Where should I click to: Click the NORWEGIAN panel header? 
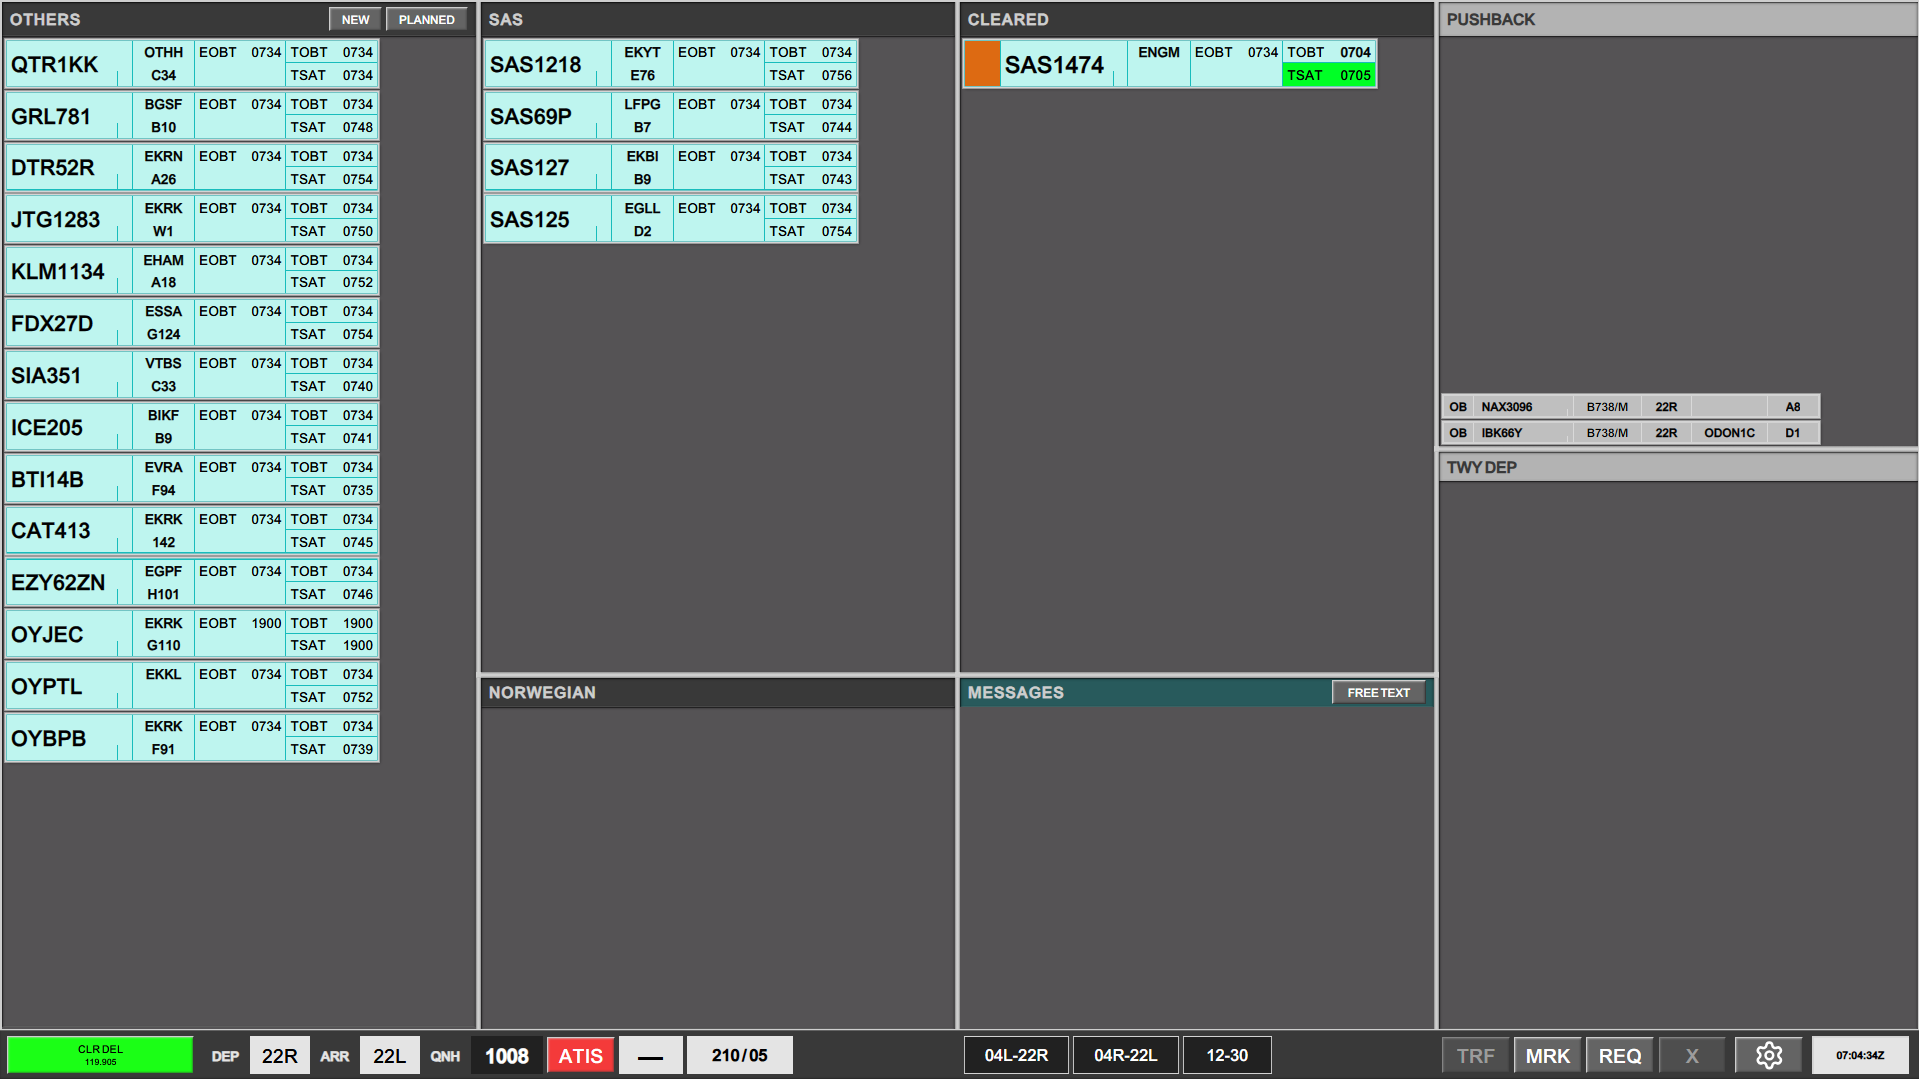[x=717, y=692]
